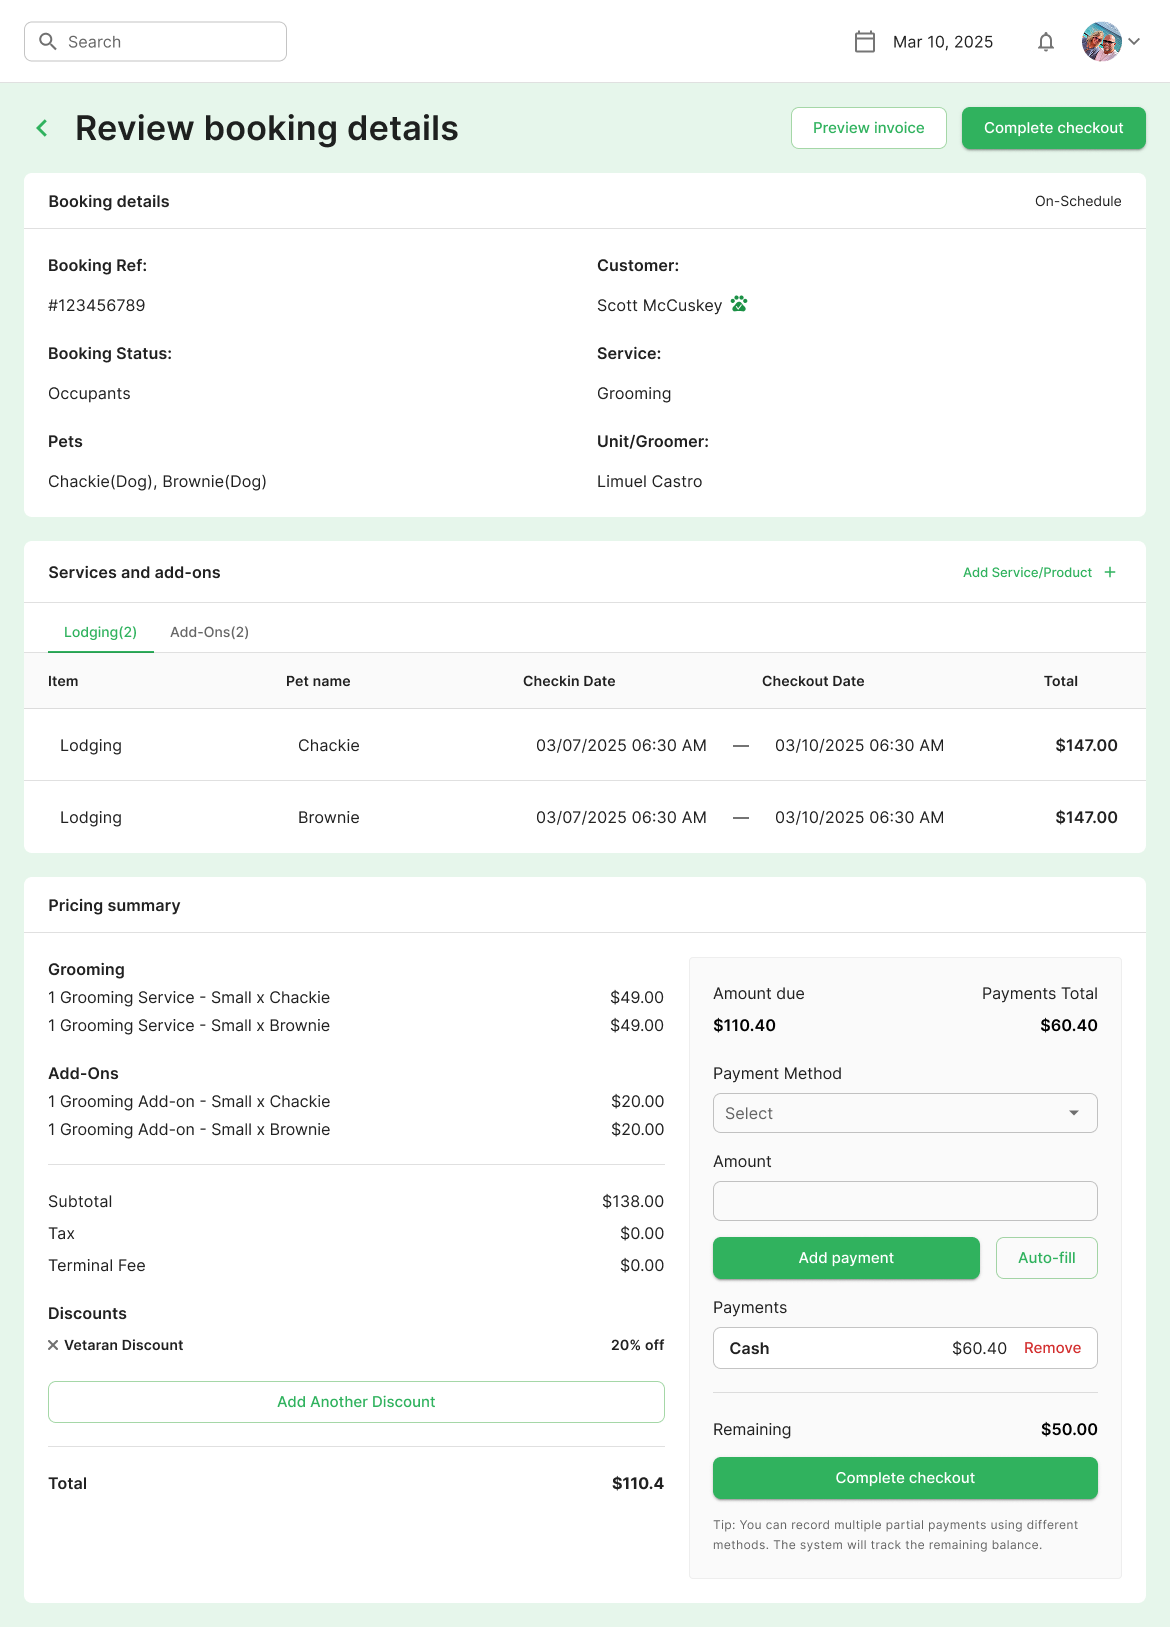Click the Checkout Date column header

click(x=813, y=681)
